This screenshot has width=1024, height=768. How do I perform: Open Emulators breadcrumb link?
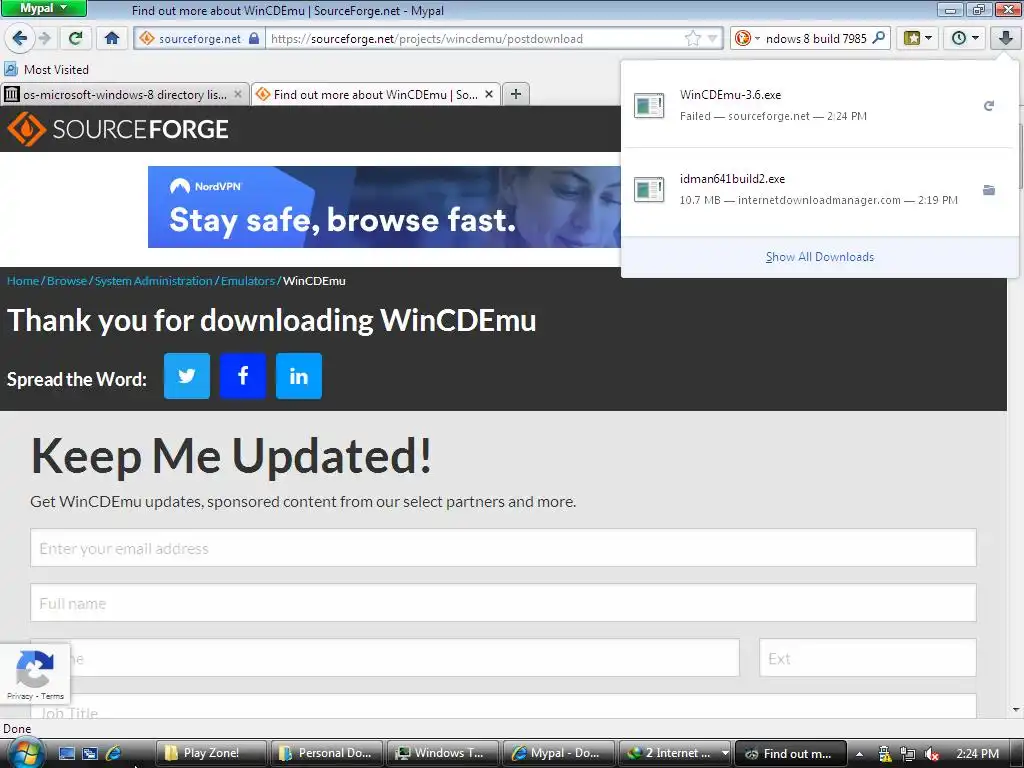[x=248, y=281]
